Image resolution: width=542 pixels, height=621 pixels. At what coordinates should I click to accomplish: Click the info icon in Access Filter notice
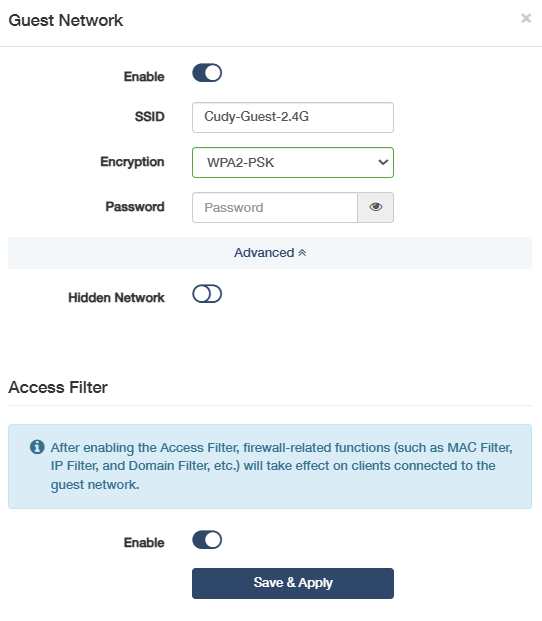(37, 447)
